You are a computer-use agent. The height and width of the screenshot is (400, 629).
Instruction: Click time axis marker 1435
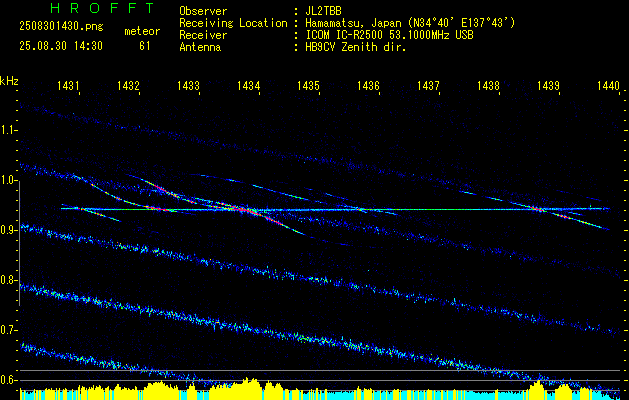click(308, 85)
